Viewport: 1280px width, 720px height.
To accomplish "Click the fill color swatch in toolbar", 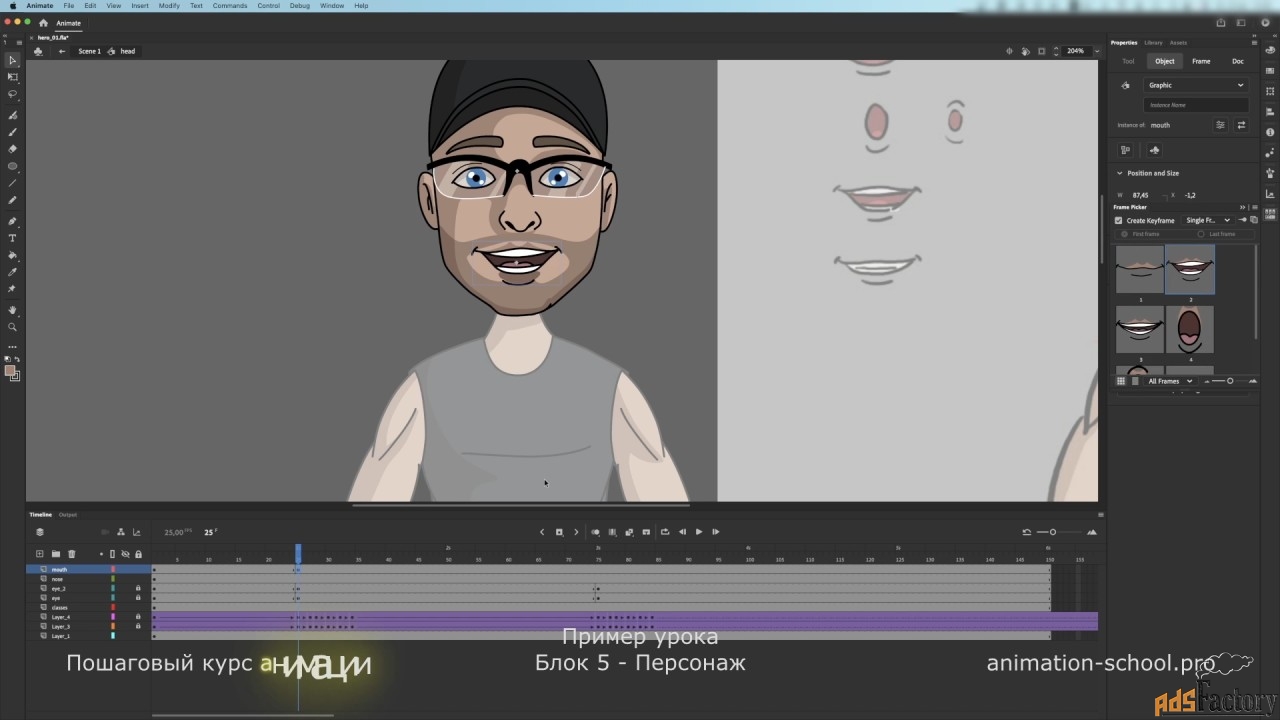I will 10,371.
